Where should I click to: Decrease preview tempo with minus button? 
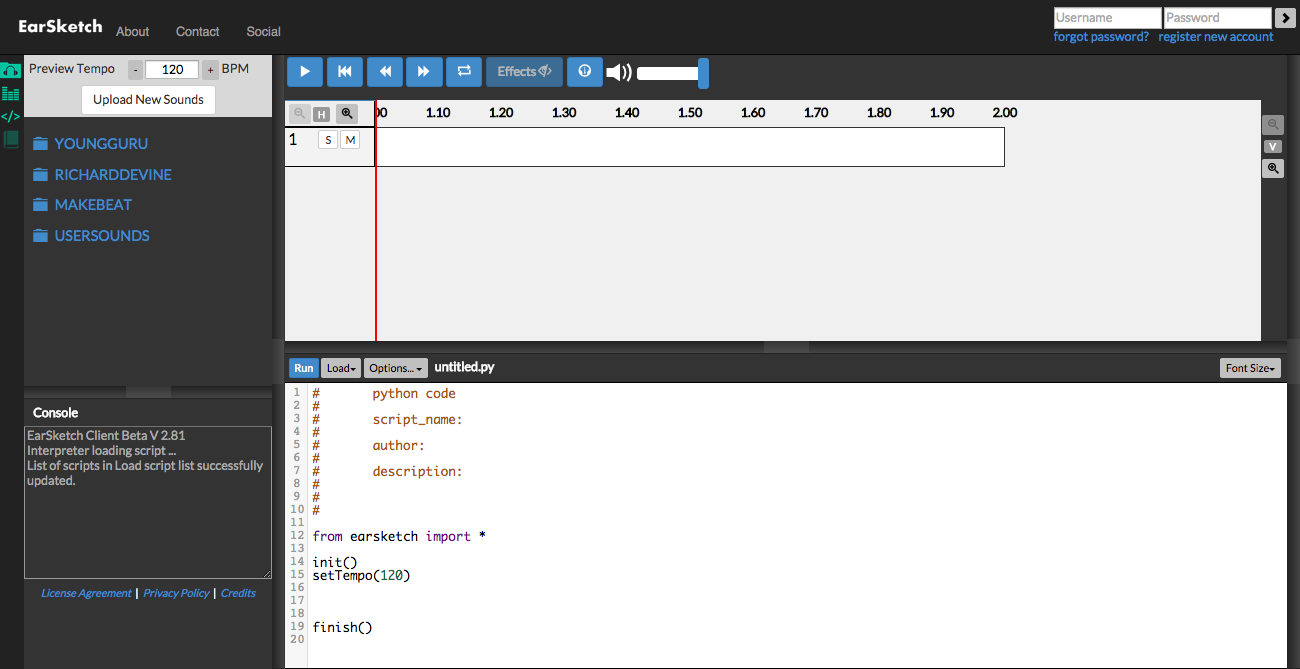[136, 70]
